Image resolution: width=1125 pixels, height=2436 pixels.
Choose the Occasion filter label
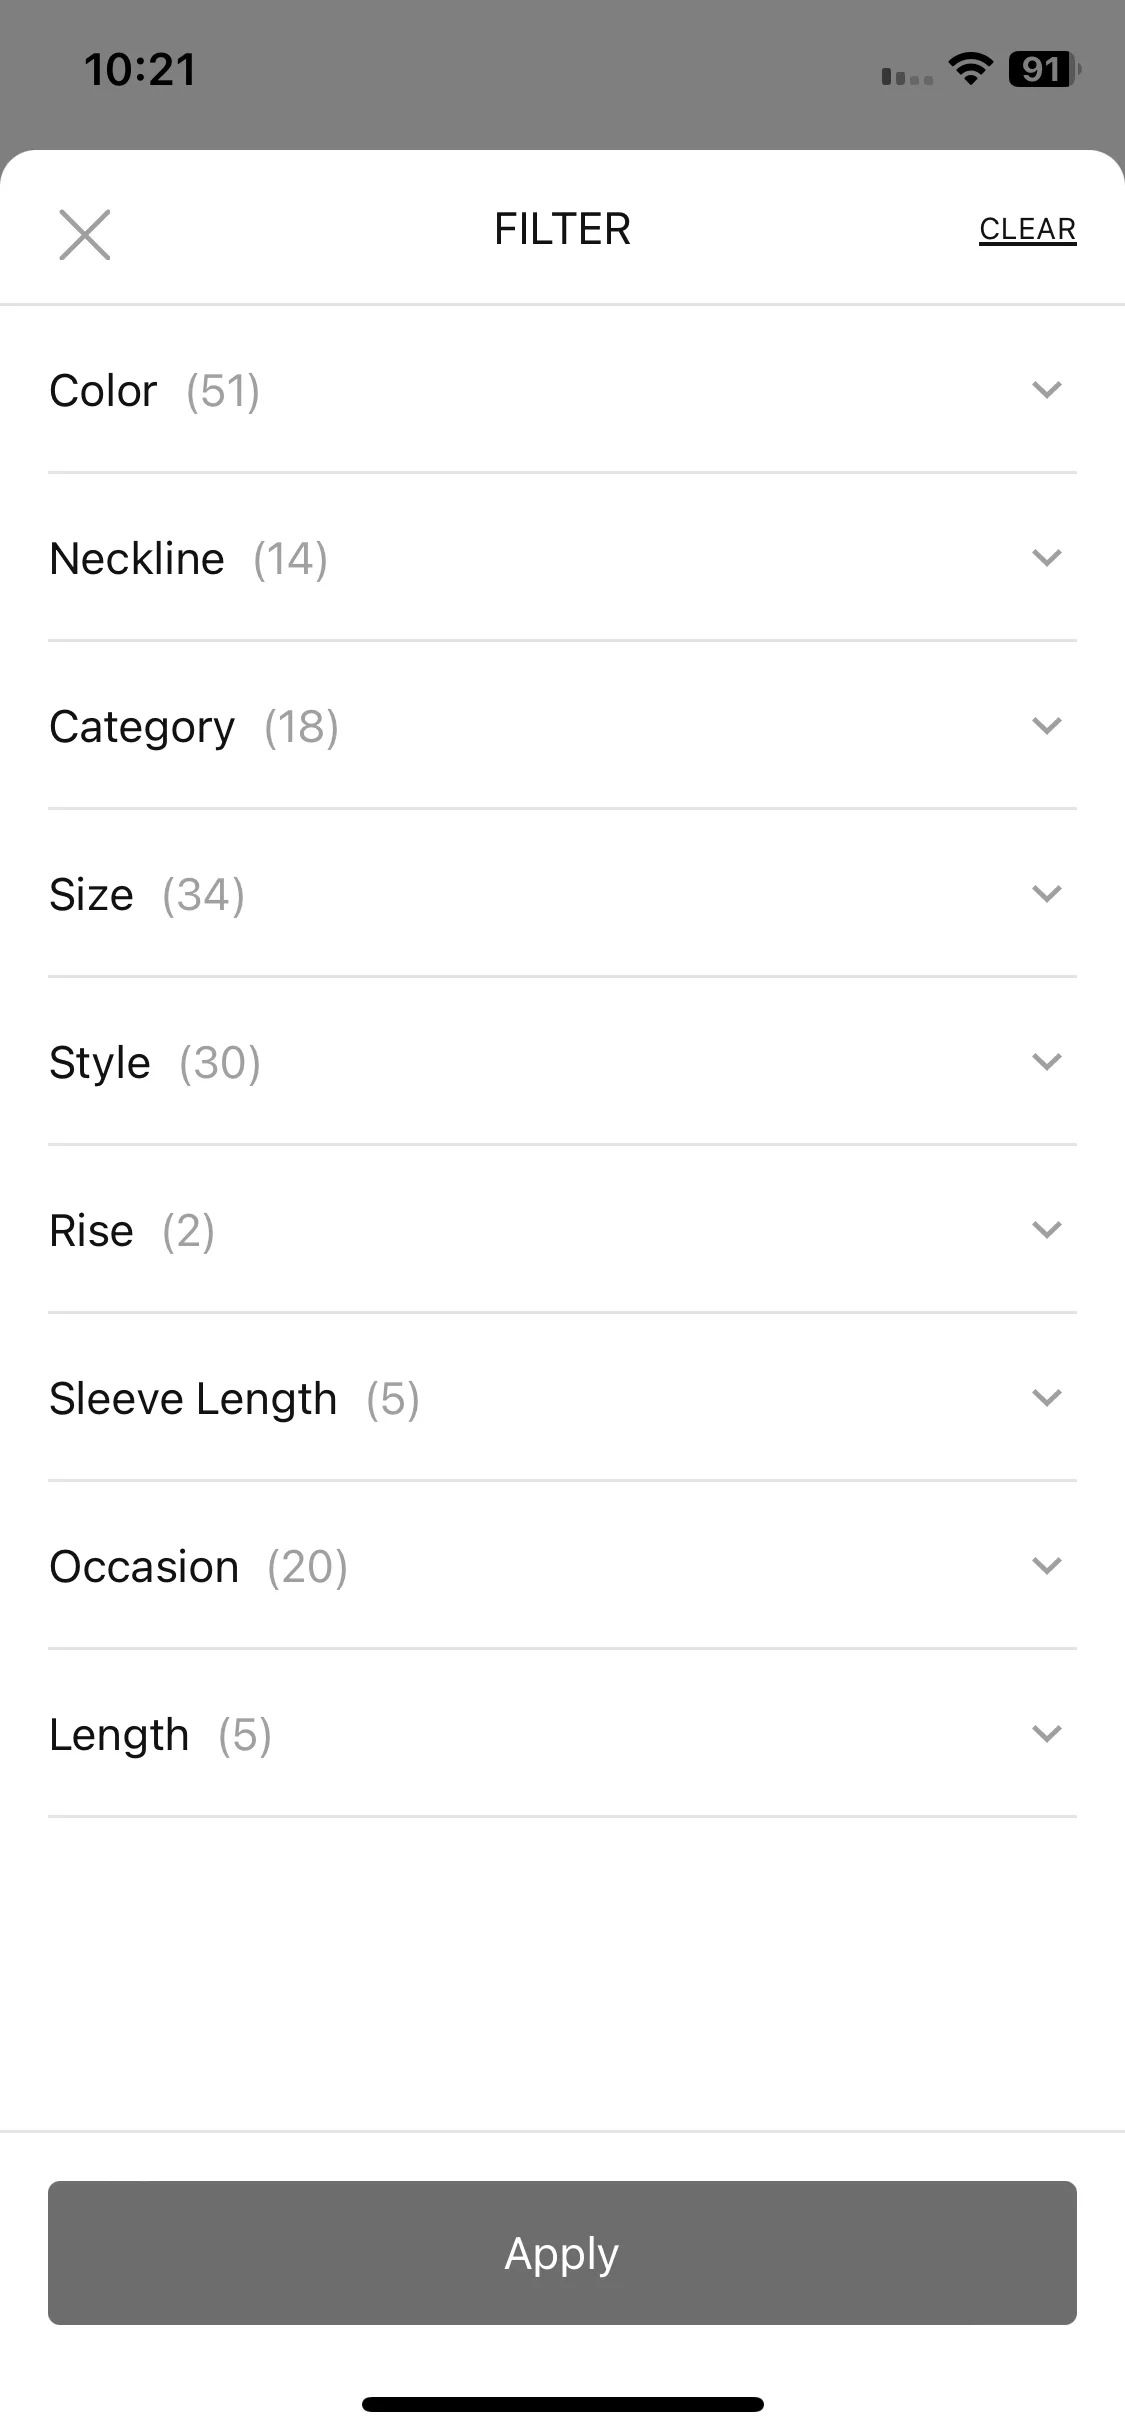[x=144, y=1567]
